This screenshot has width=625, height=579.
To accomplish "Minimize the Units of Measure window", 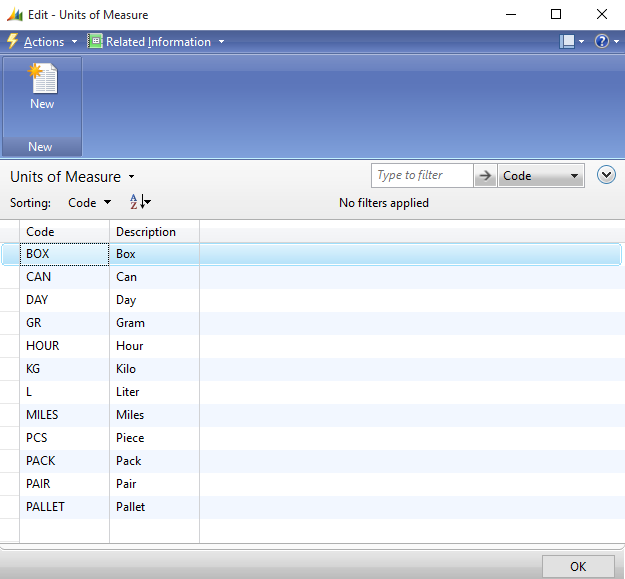I will pyautogui.click(x=511, y=15).
